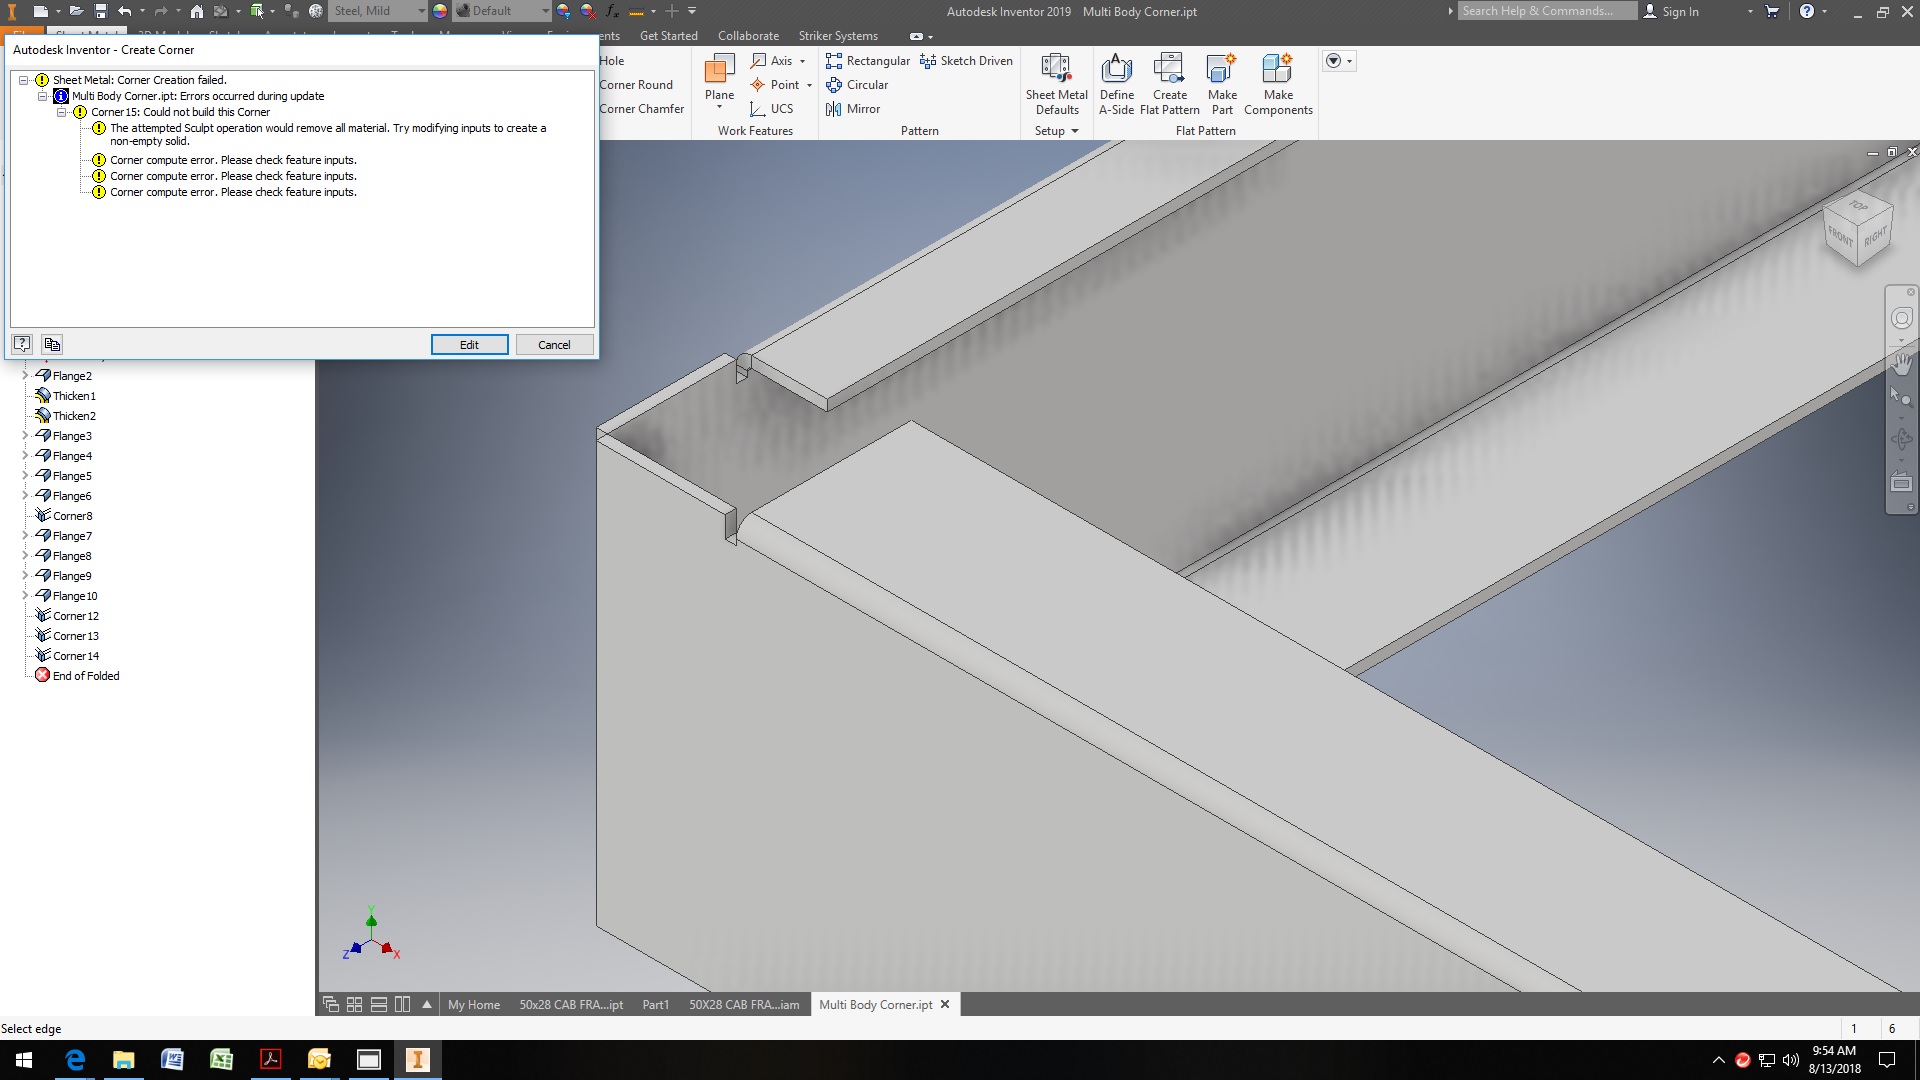Image resolution: width=1920 pixels, height=1080 pixels.
Task: Switch to the Collaborate ribbon tab
Action: (747, 36)
